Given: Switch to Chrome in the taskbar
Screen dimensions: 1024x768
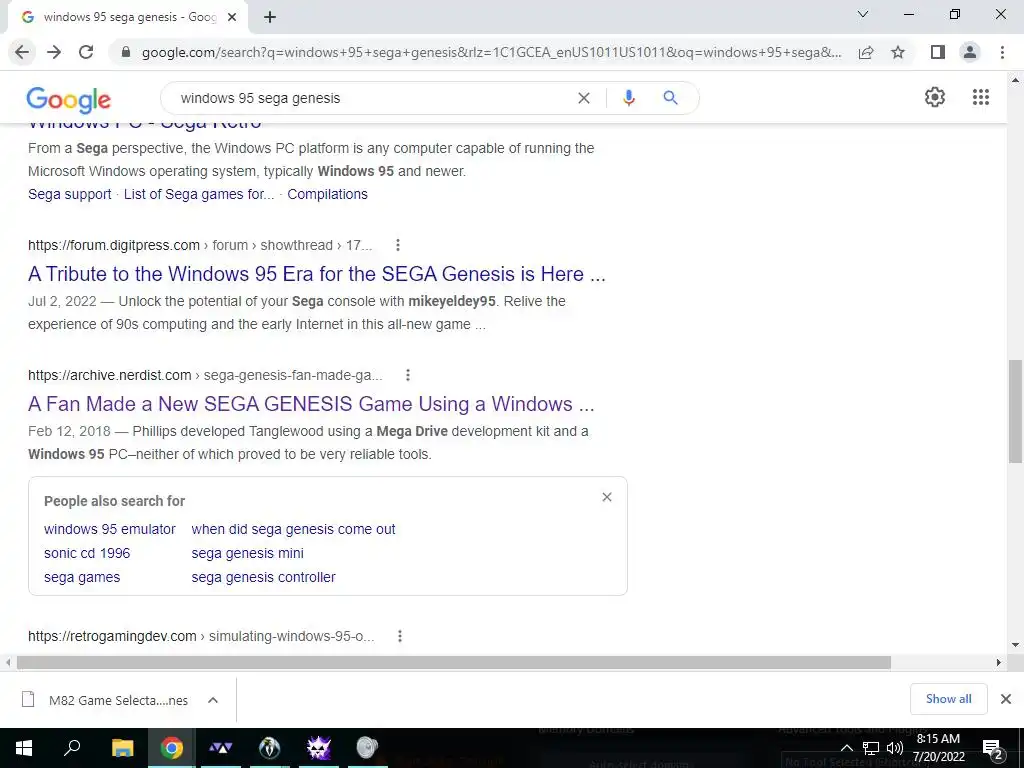Looking at the screenshot, I should click(171, 748).
